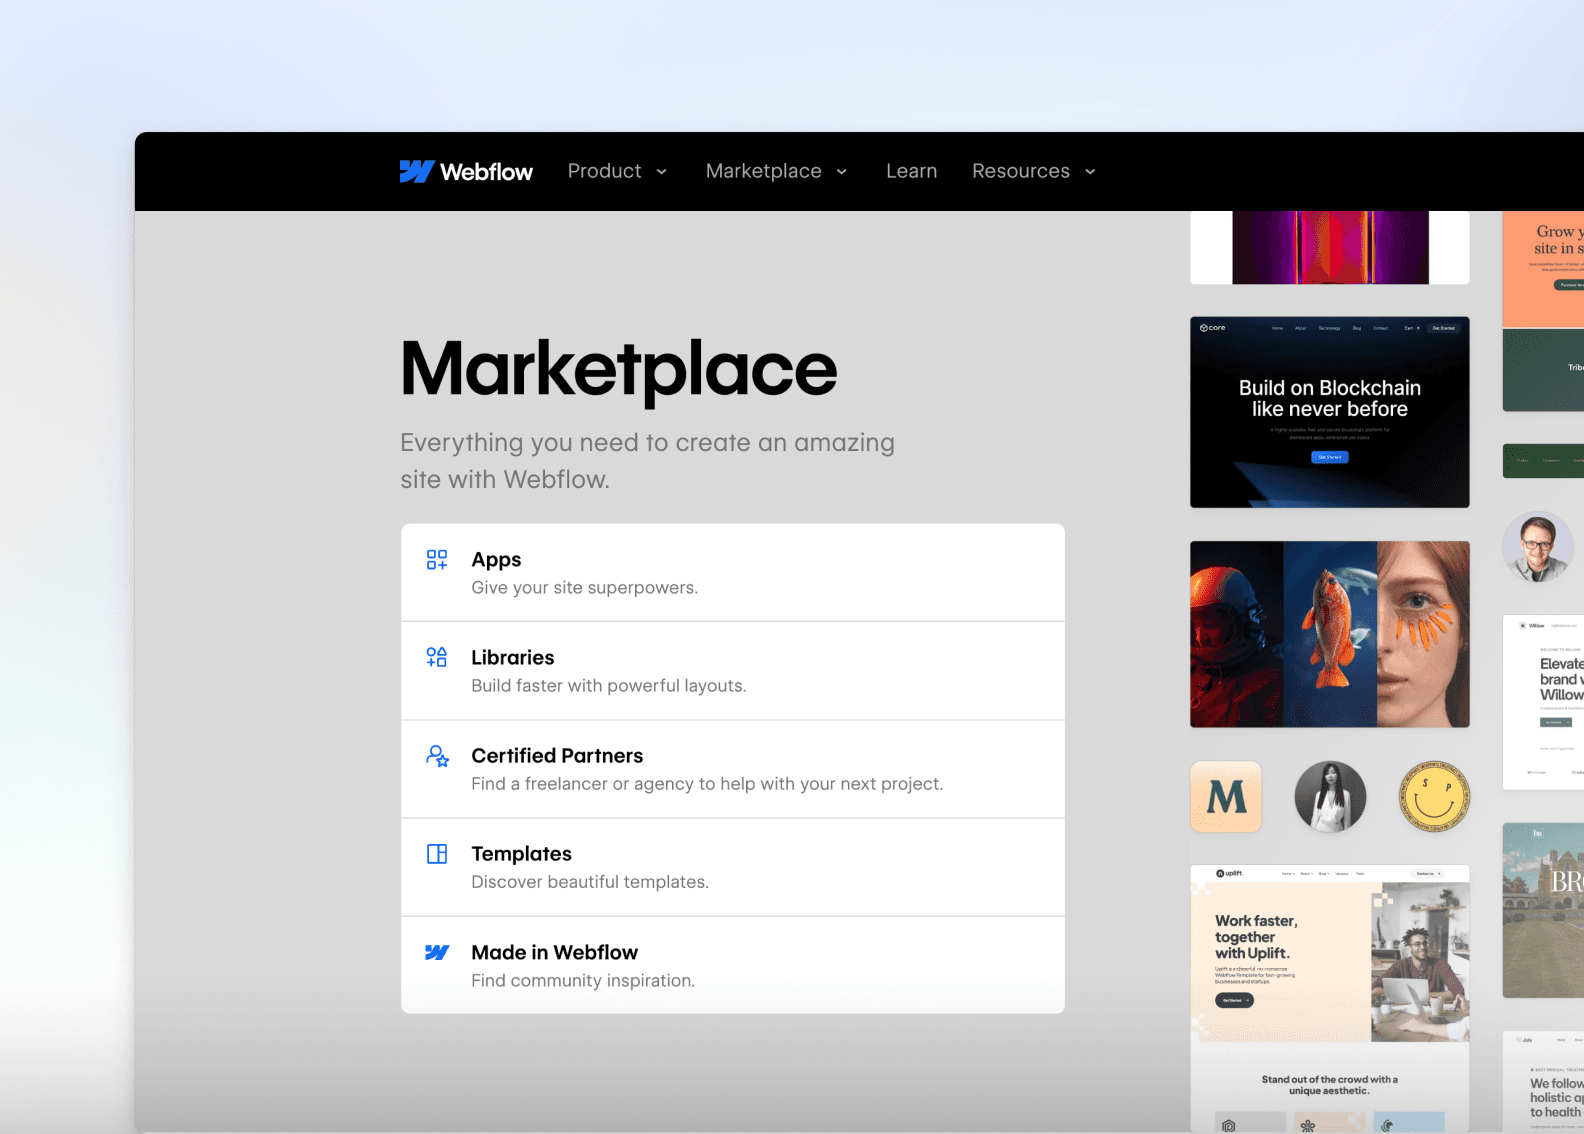Click the Made in Webflow logo icon
This screenshot has height=1134, width=1584.
pyautogui.click(x=437, y=952)
